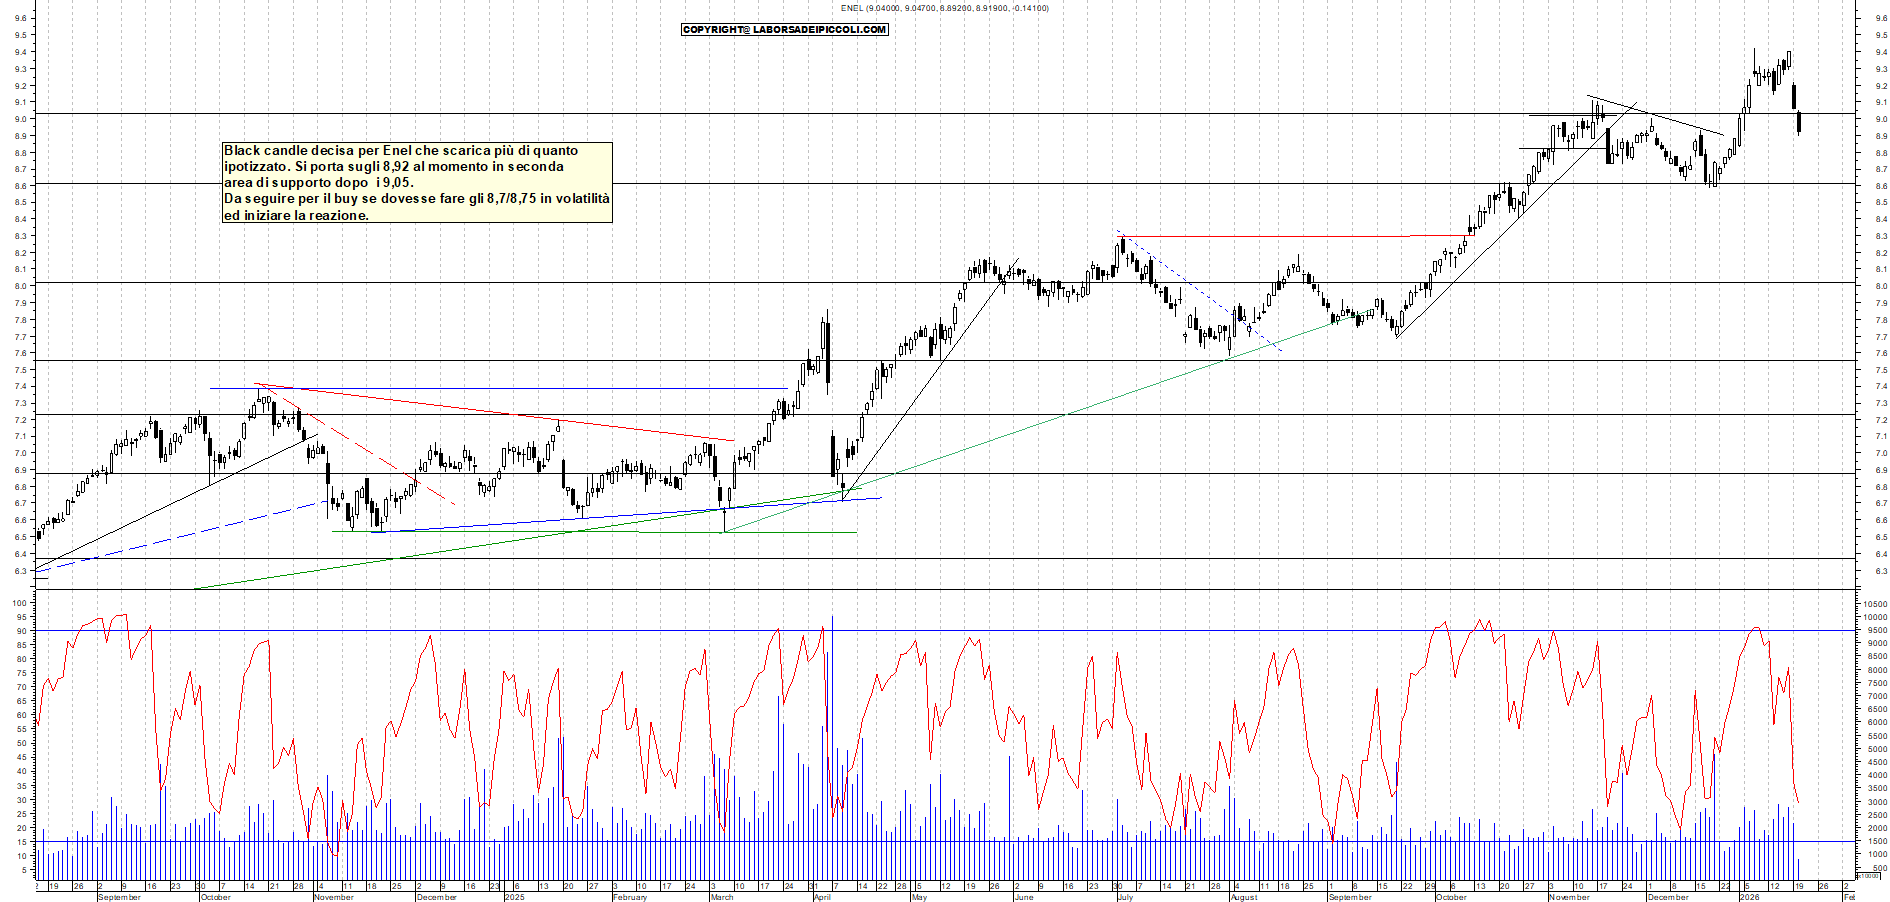
Task: Click the ENEL price title at top
Action: pyautogui.click(x=944, y=8)
